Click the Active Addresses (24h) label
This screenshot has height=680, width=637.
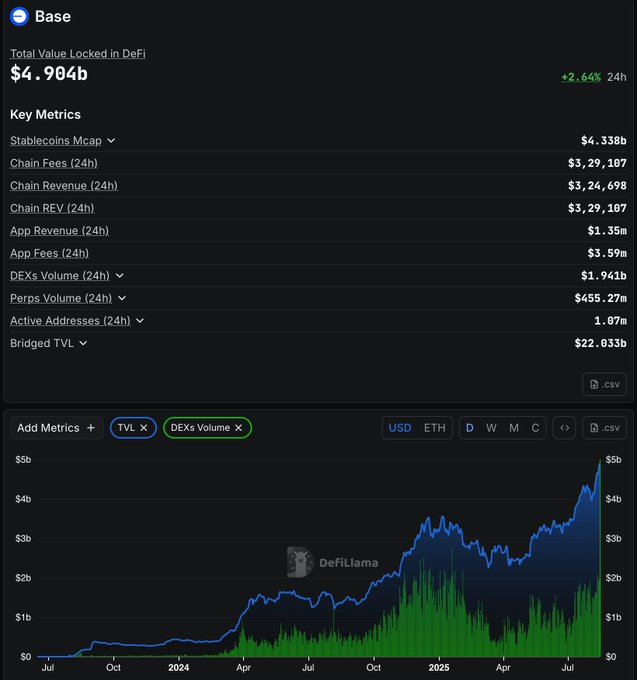coord(70,321)
